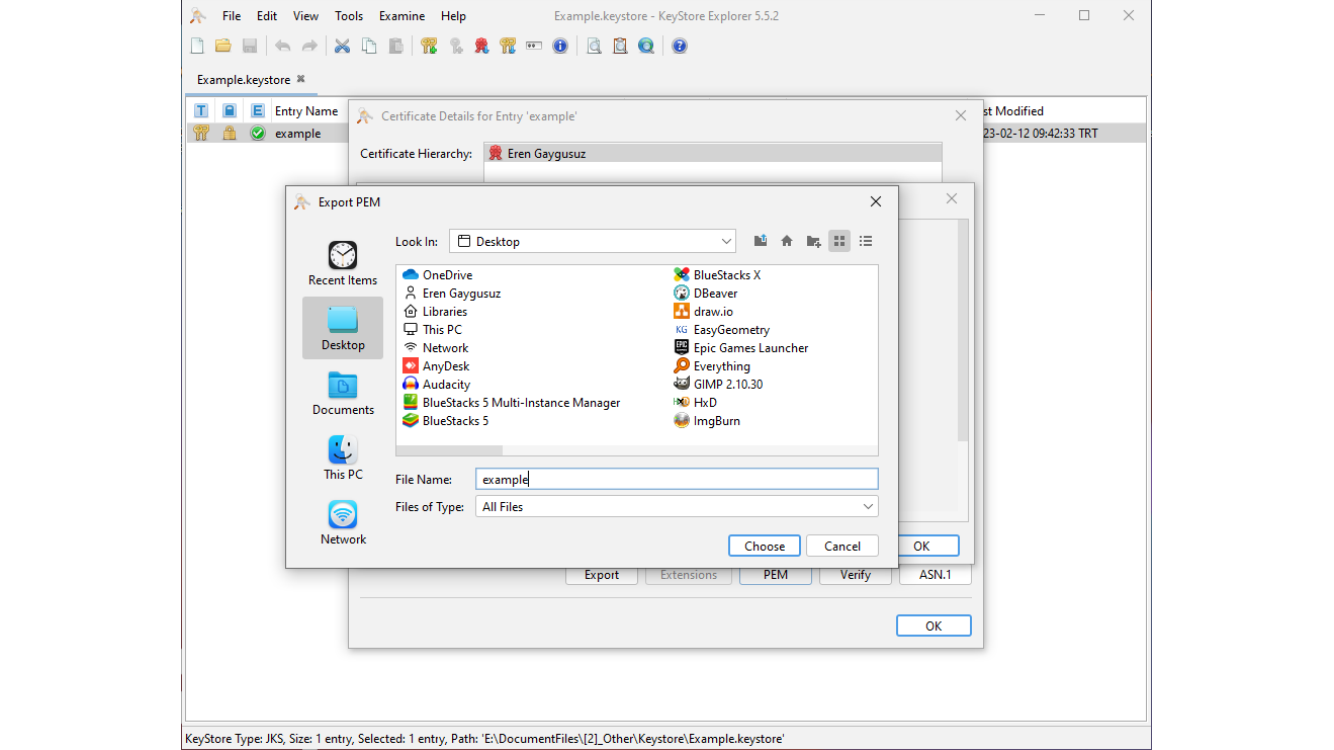Click the Import Key Pair icon
The height and width of the screenshot is (750, 1334).
tap(508, 46)
